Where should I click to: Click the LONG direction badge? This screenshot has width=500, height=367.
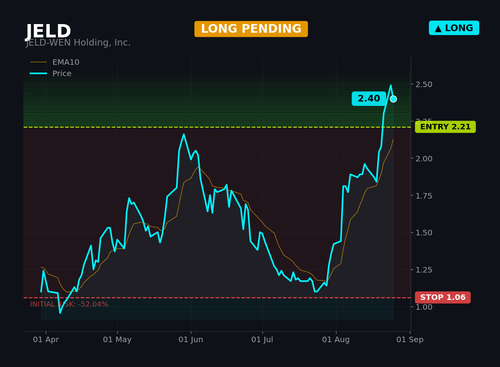(454, 28)
